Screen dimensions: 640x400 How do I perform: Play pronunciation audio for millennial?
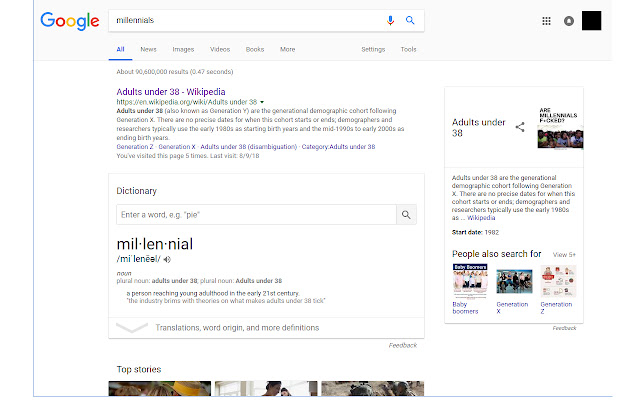pos(167,259)
